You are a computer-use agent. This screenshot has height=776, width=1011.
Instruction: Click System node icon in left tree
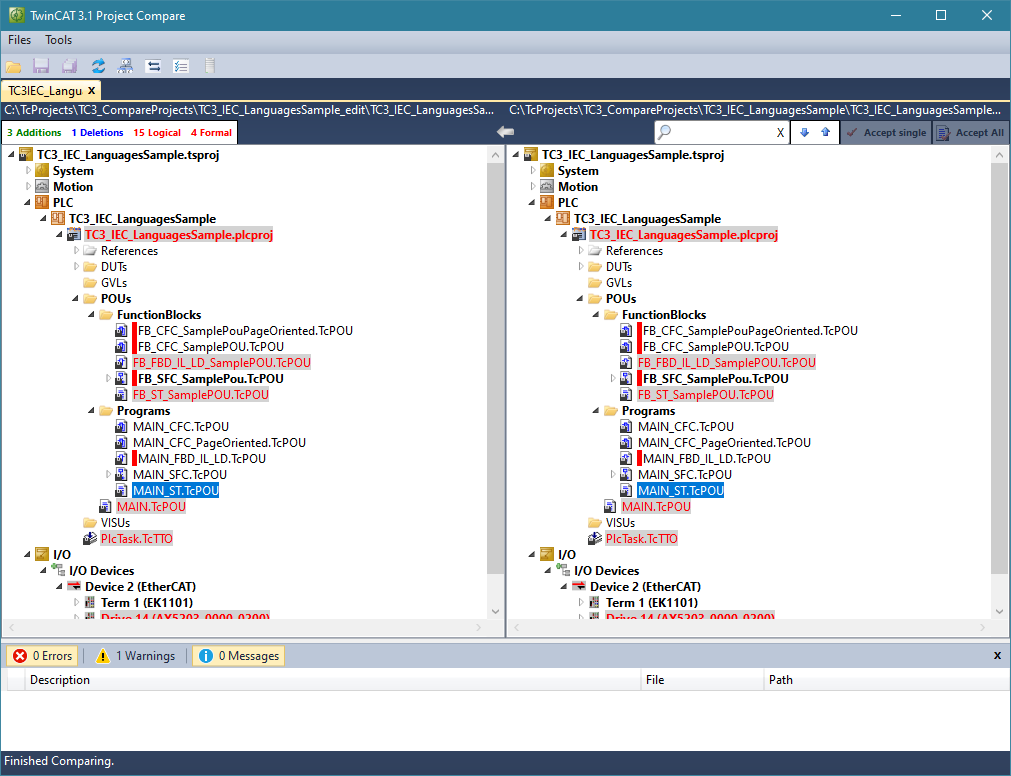click(x=42, y=170)
